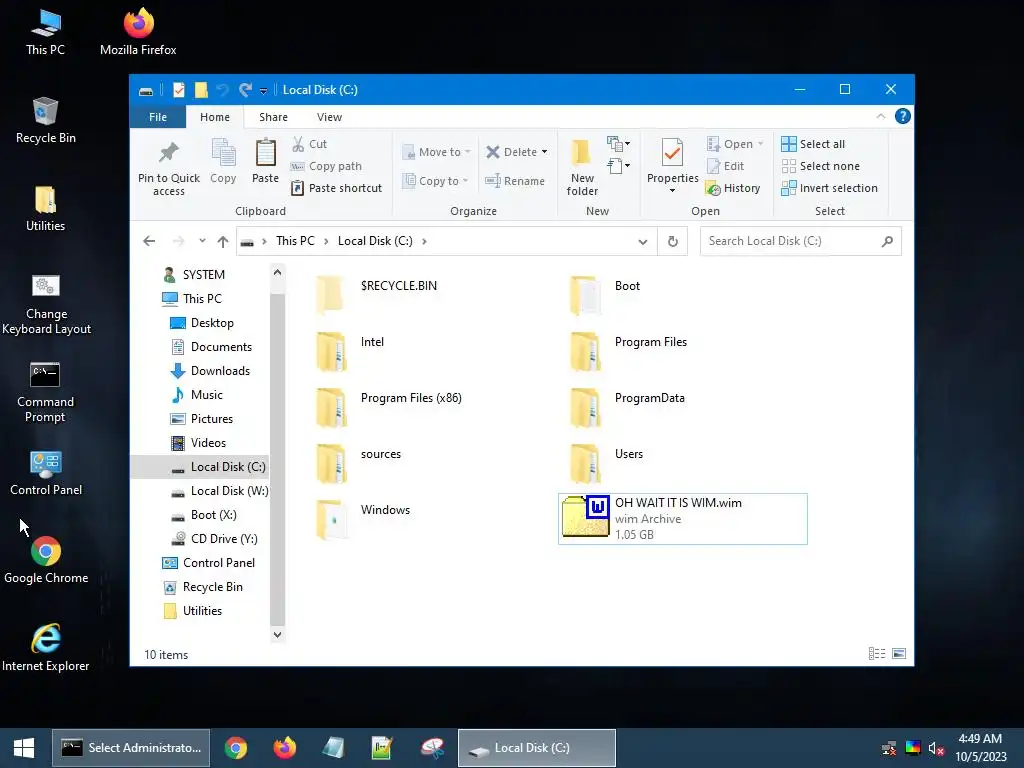The height and width of the screenshot is (768, 1024).
Task: Open the File menu tab
Action: (x=157, y=117)
